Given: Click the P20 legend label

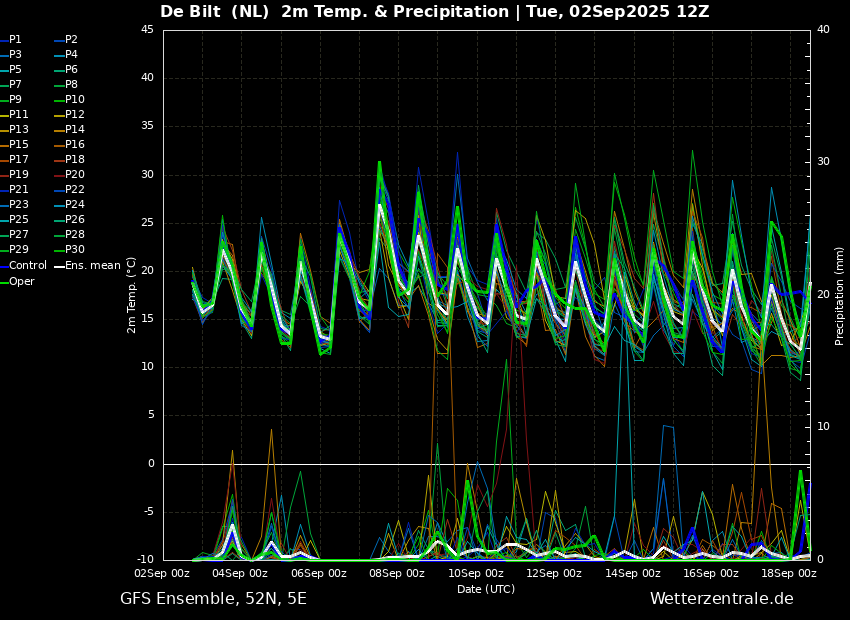Looking at the screenshot, I should [75, 175].
